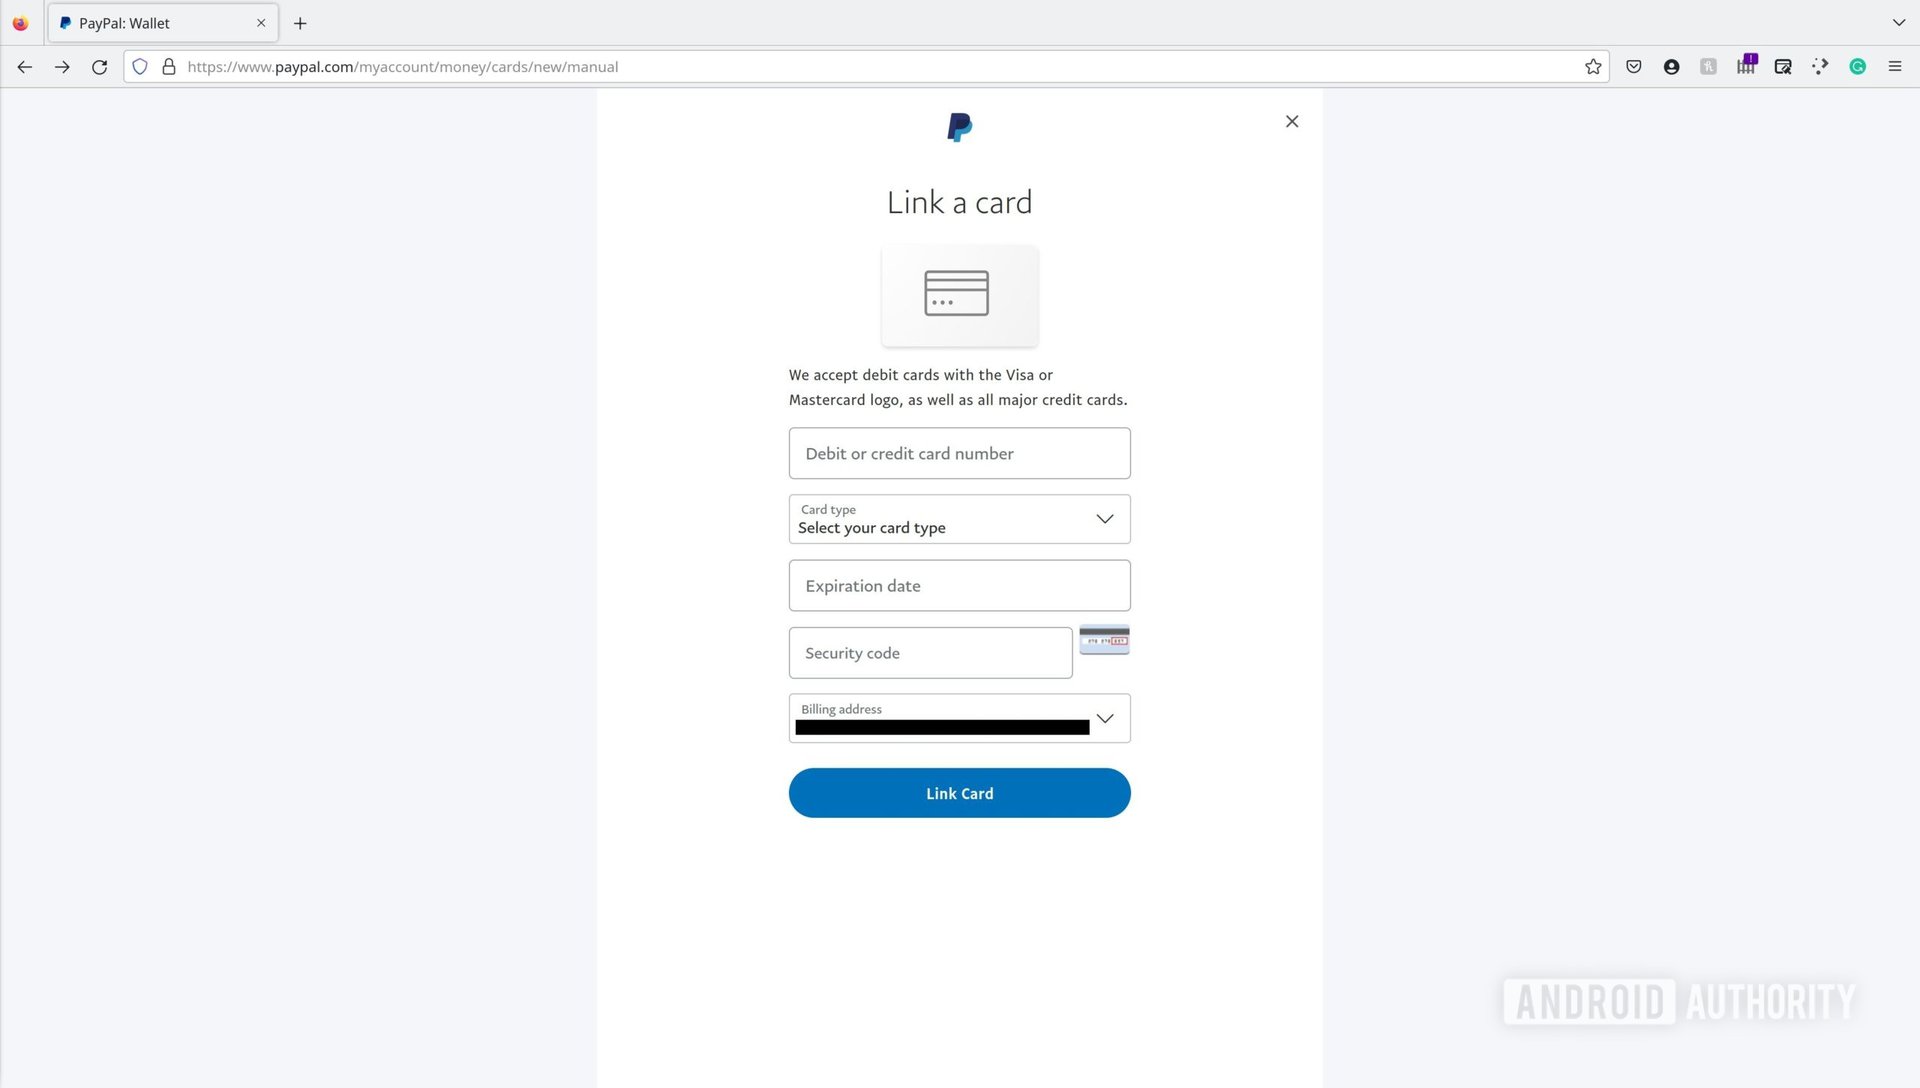The height and width of the screenshot is (1088, 1920).
Task: Click the browser bookmark star icon
Action: point(1593,66)
